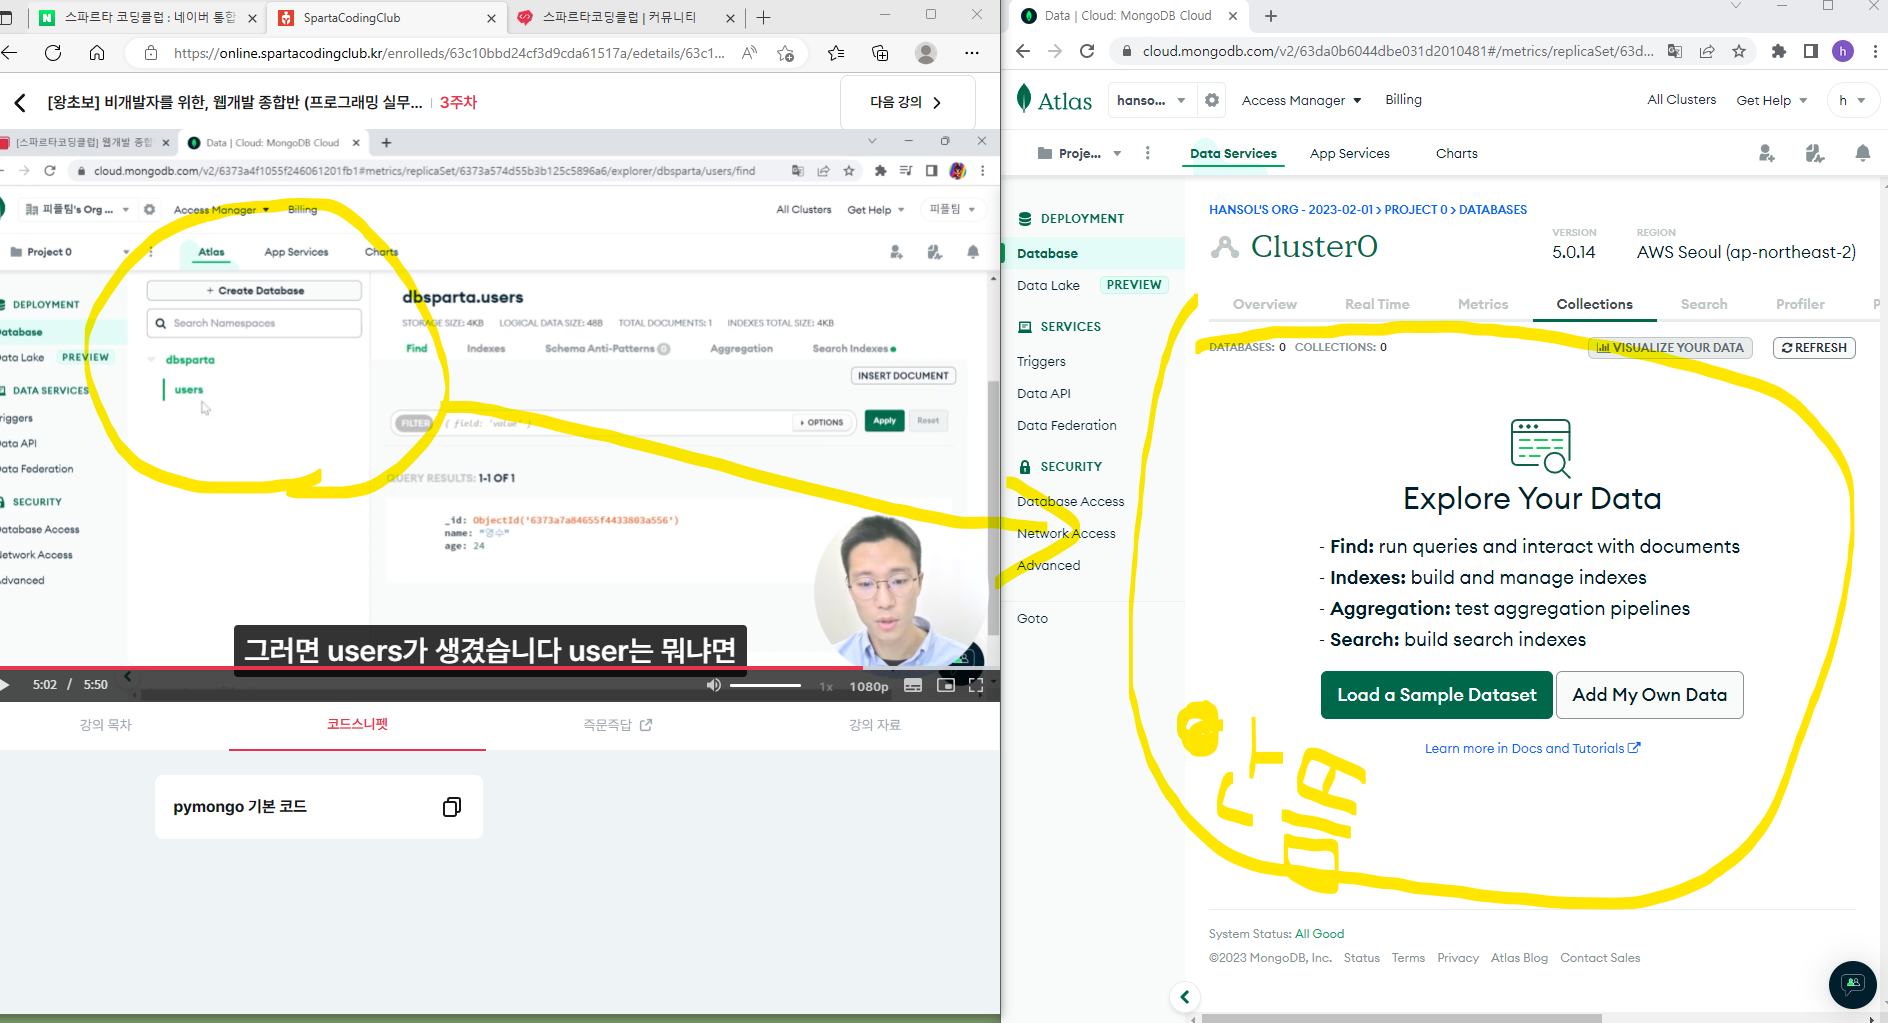The height and width of the screenshot is (1023, 1888).
Task: Go to 다음 강의
Action: tap(907, 102)
